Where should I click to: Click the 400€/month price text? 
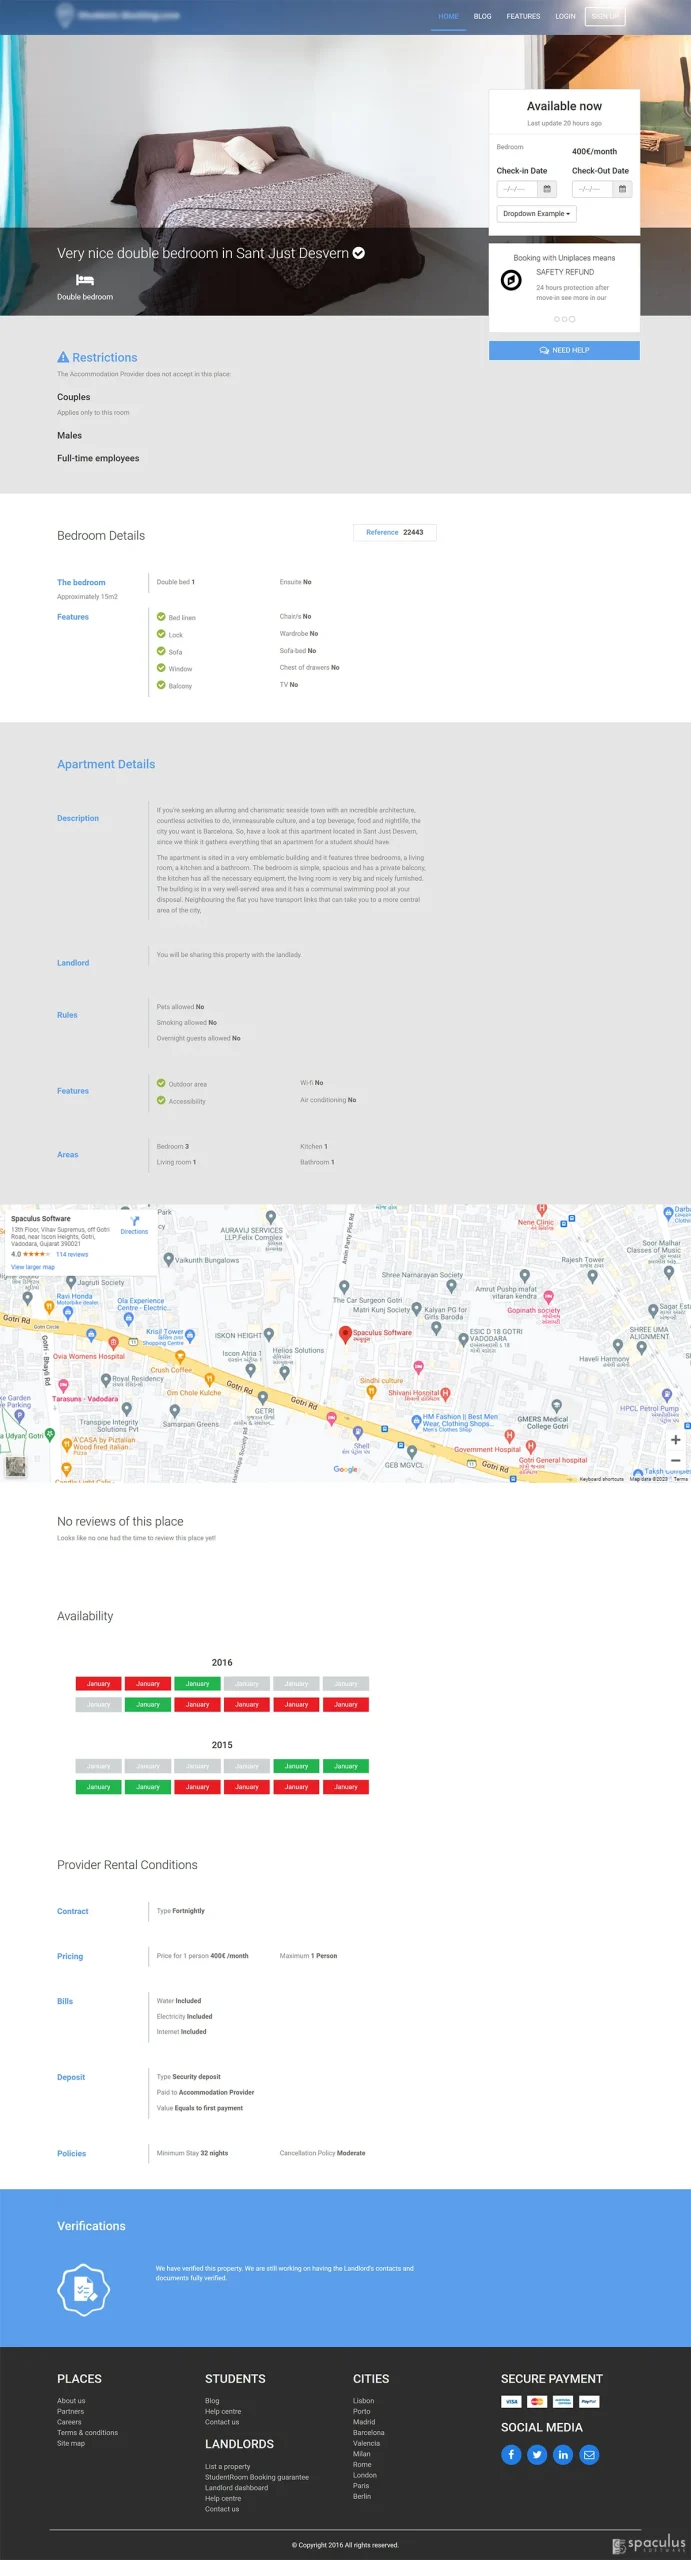(594, 151)
